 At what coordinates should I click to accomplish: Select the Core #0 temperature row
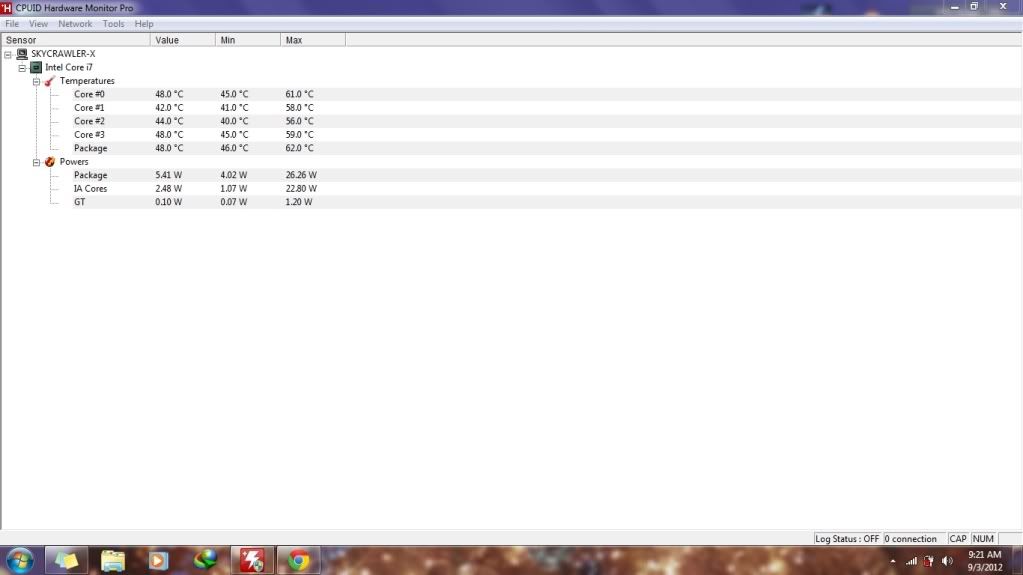(x=89, y=94)
